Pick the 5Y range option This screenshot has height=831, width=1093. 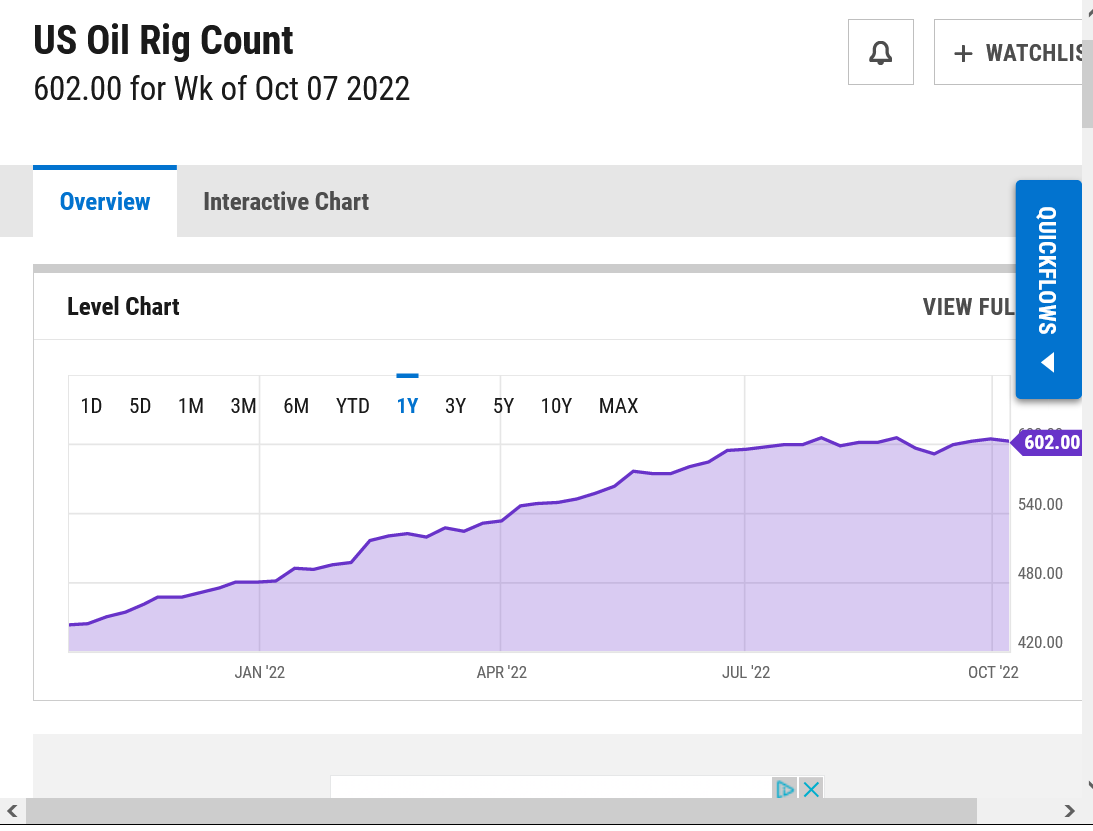(503, 406)
